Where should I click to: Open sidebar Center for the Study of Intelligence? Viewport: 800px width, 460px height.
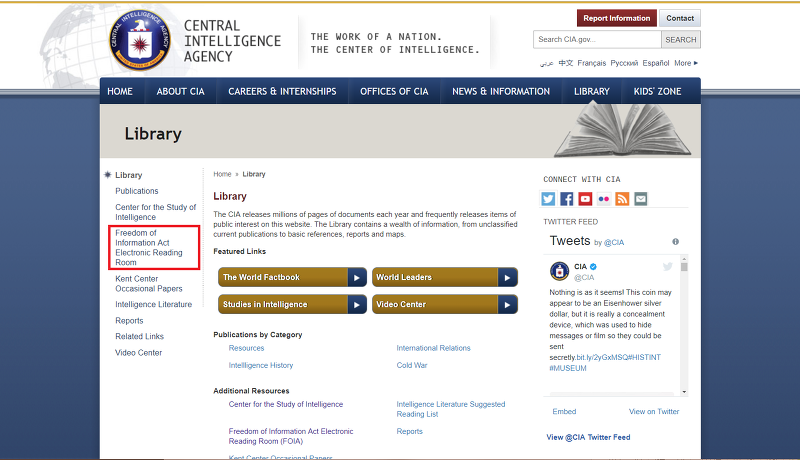pos(156,212)
